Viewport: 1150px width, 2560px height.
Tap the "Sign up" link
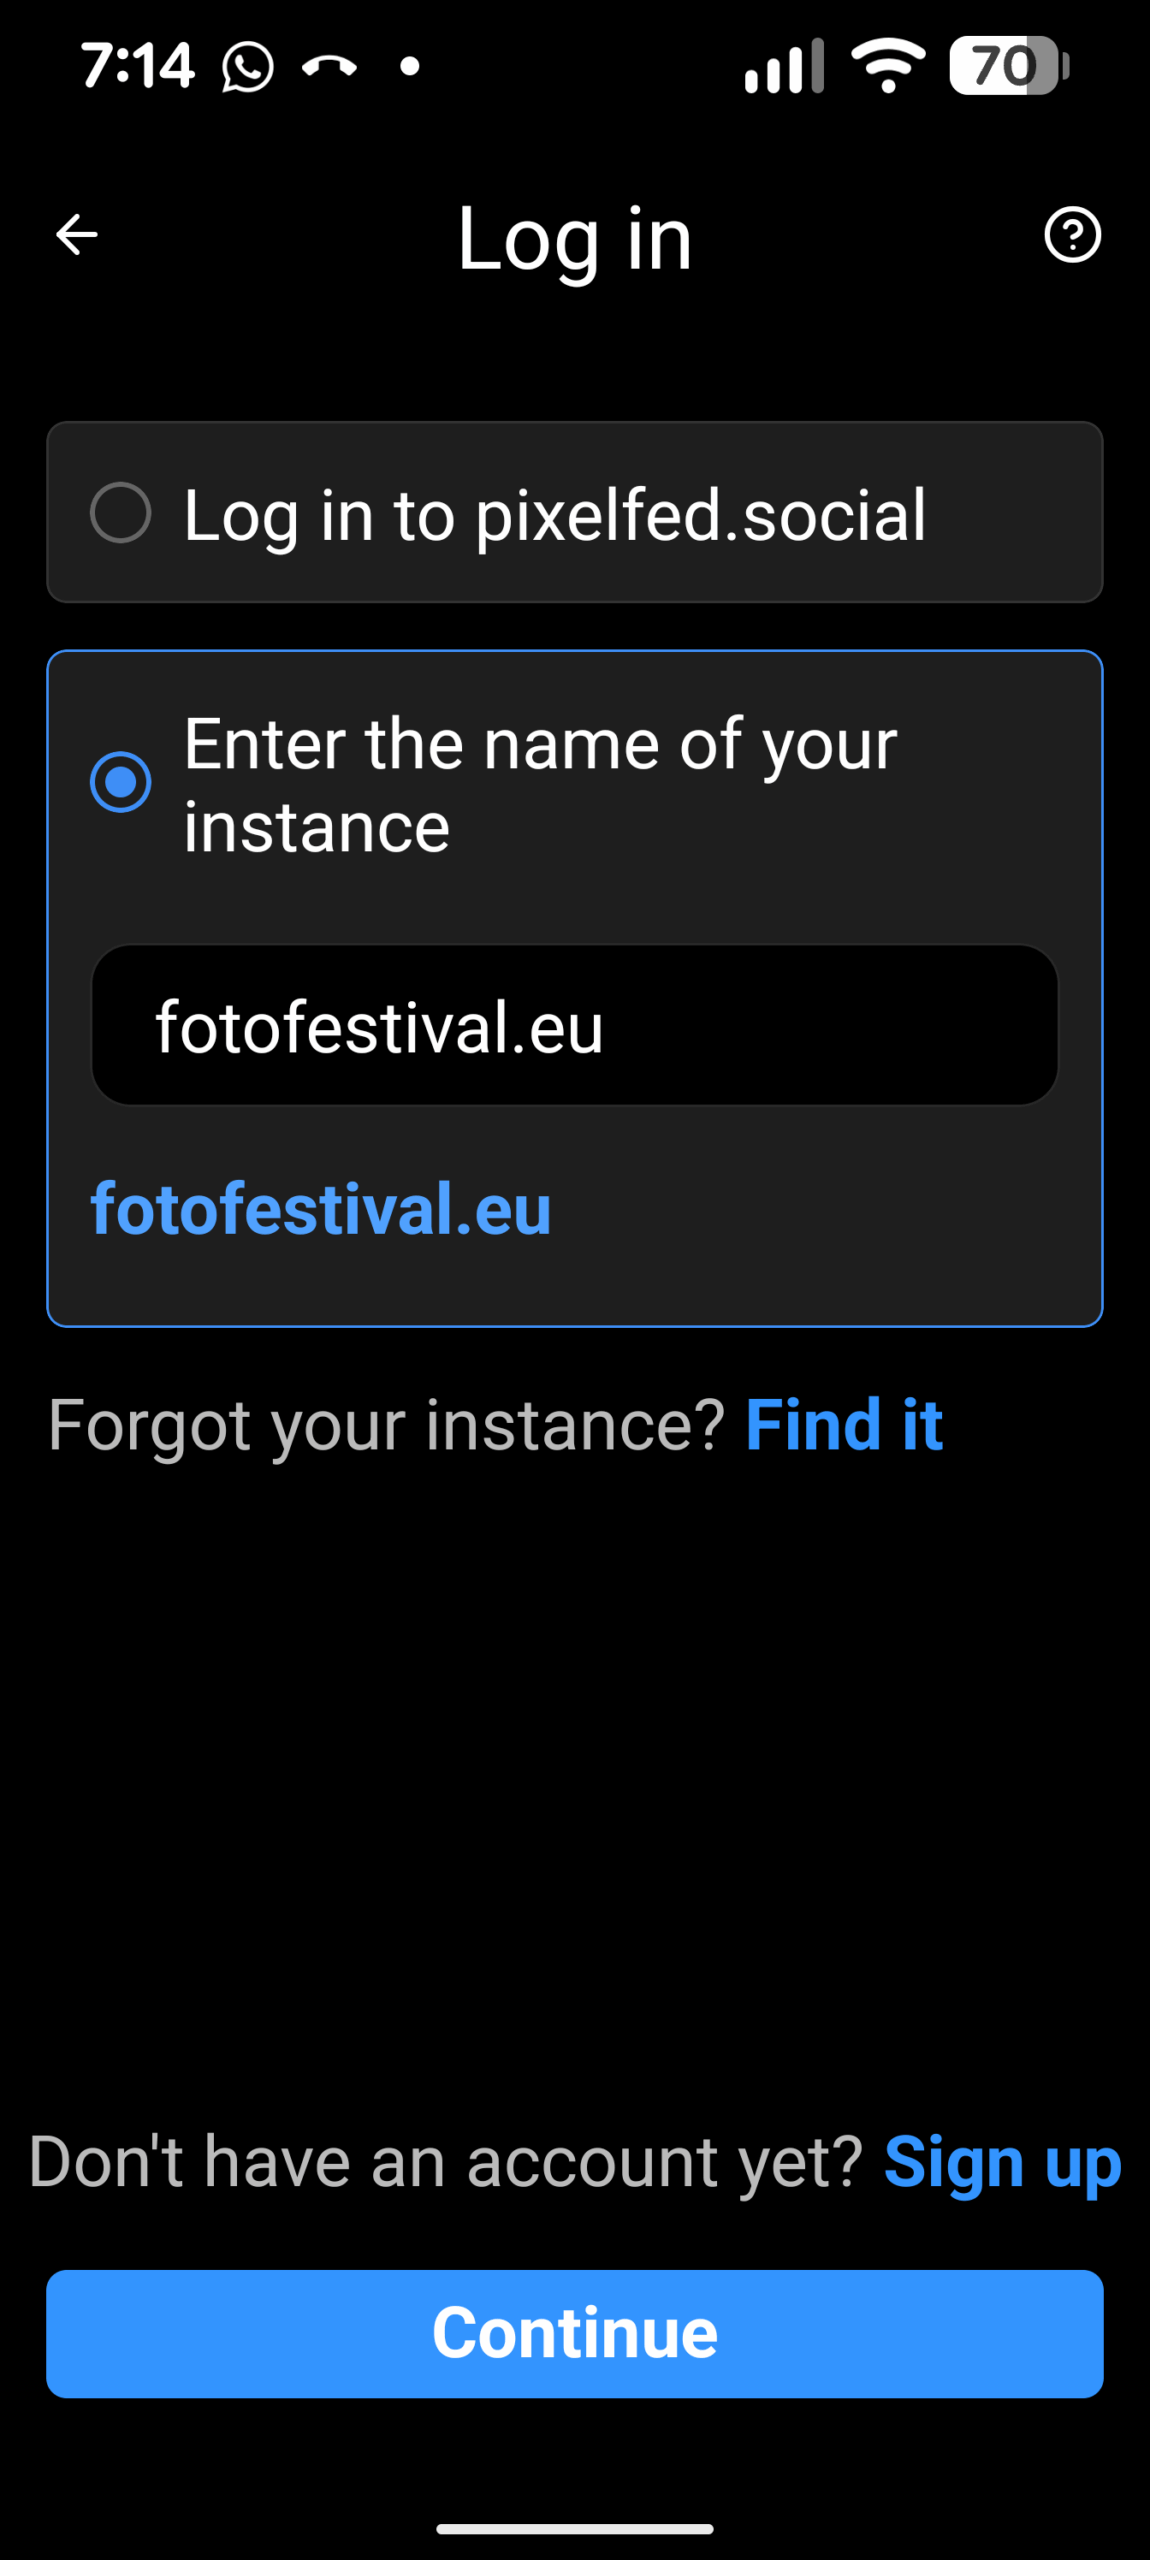(x=1002, y=2162)
